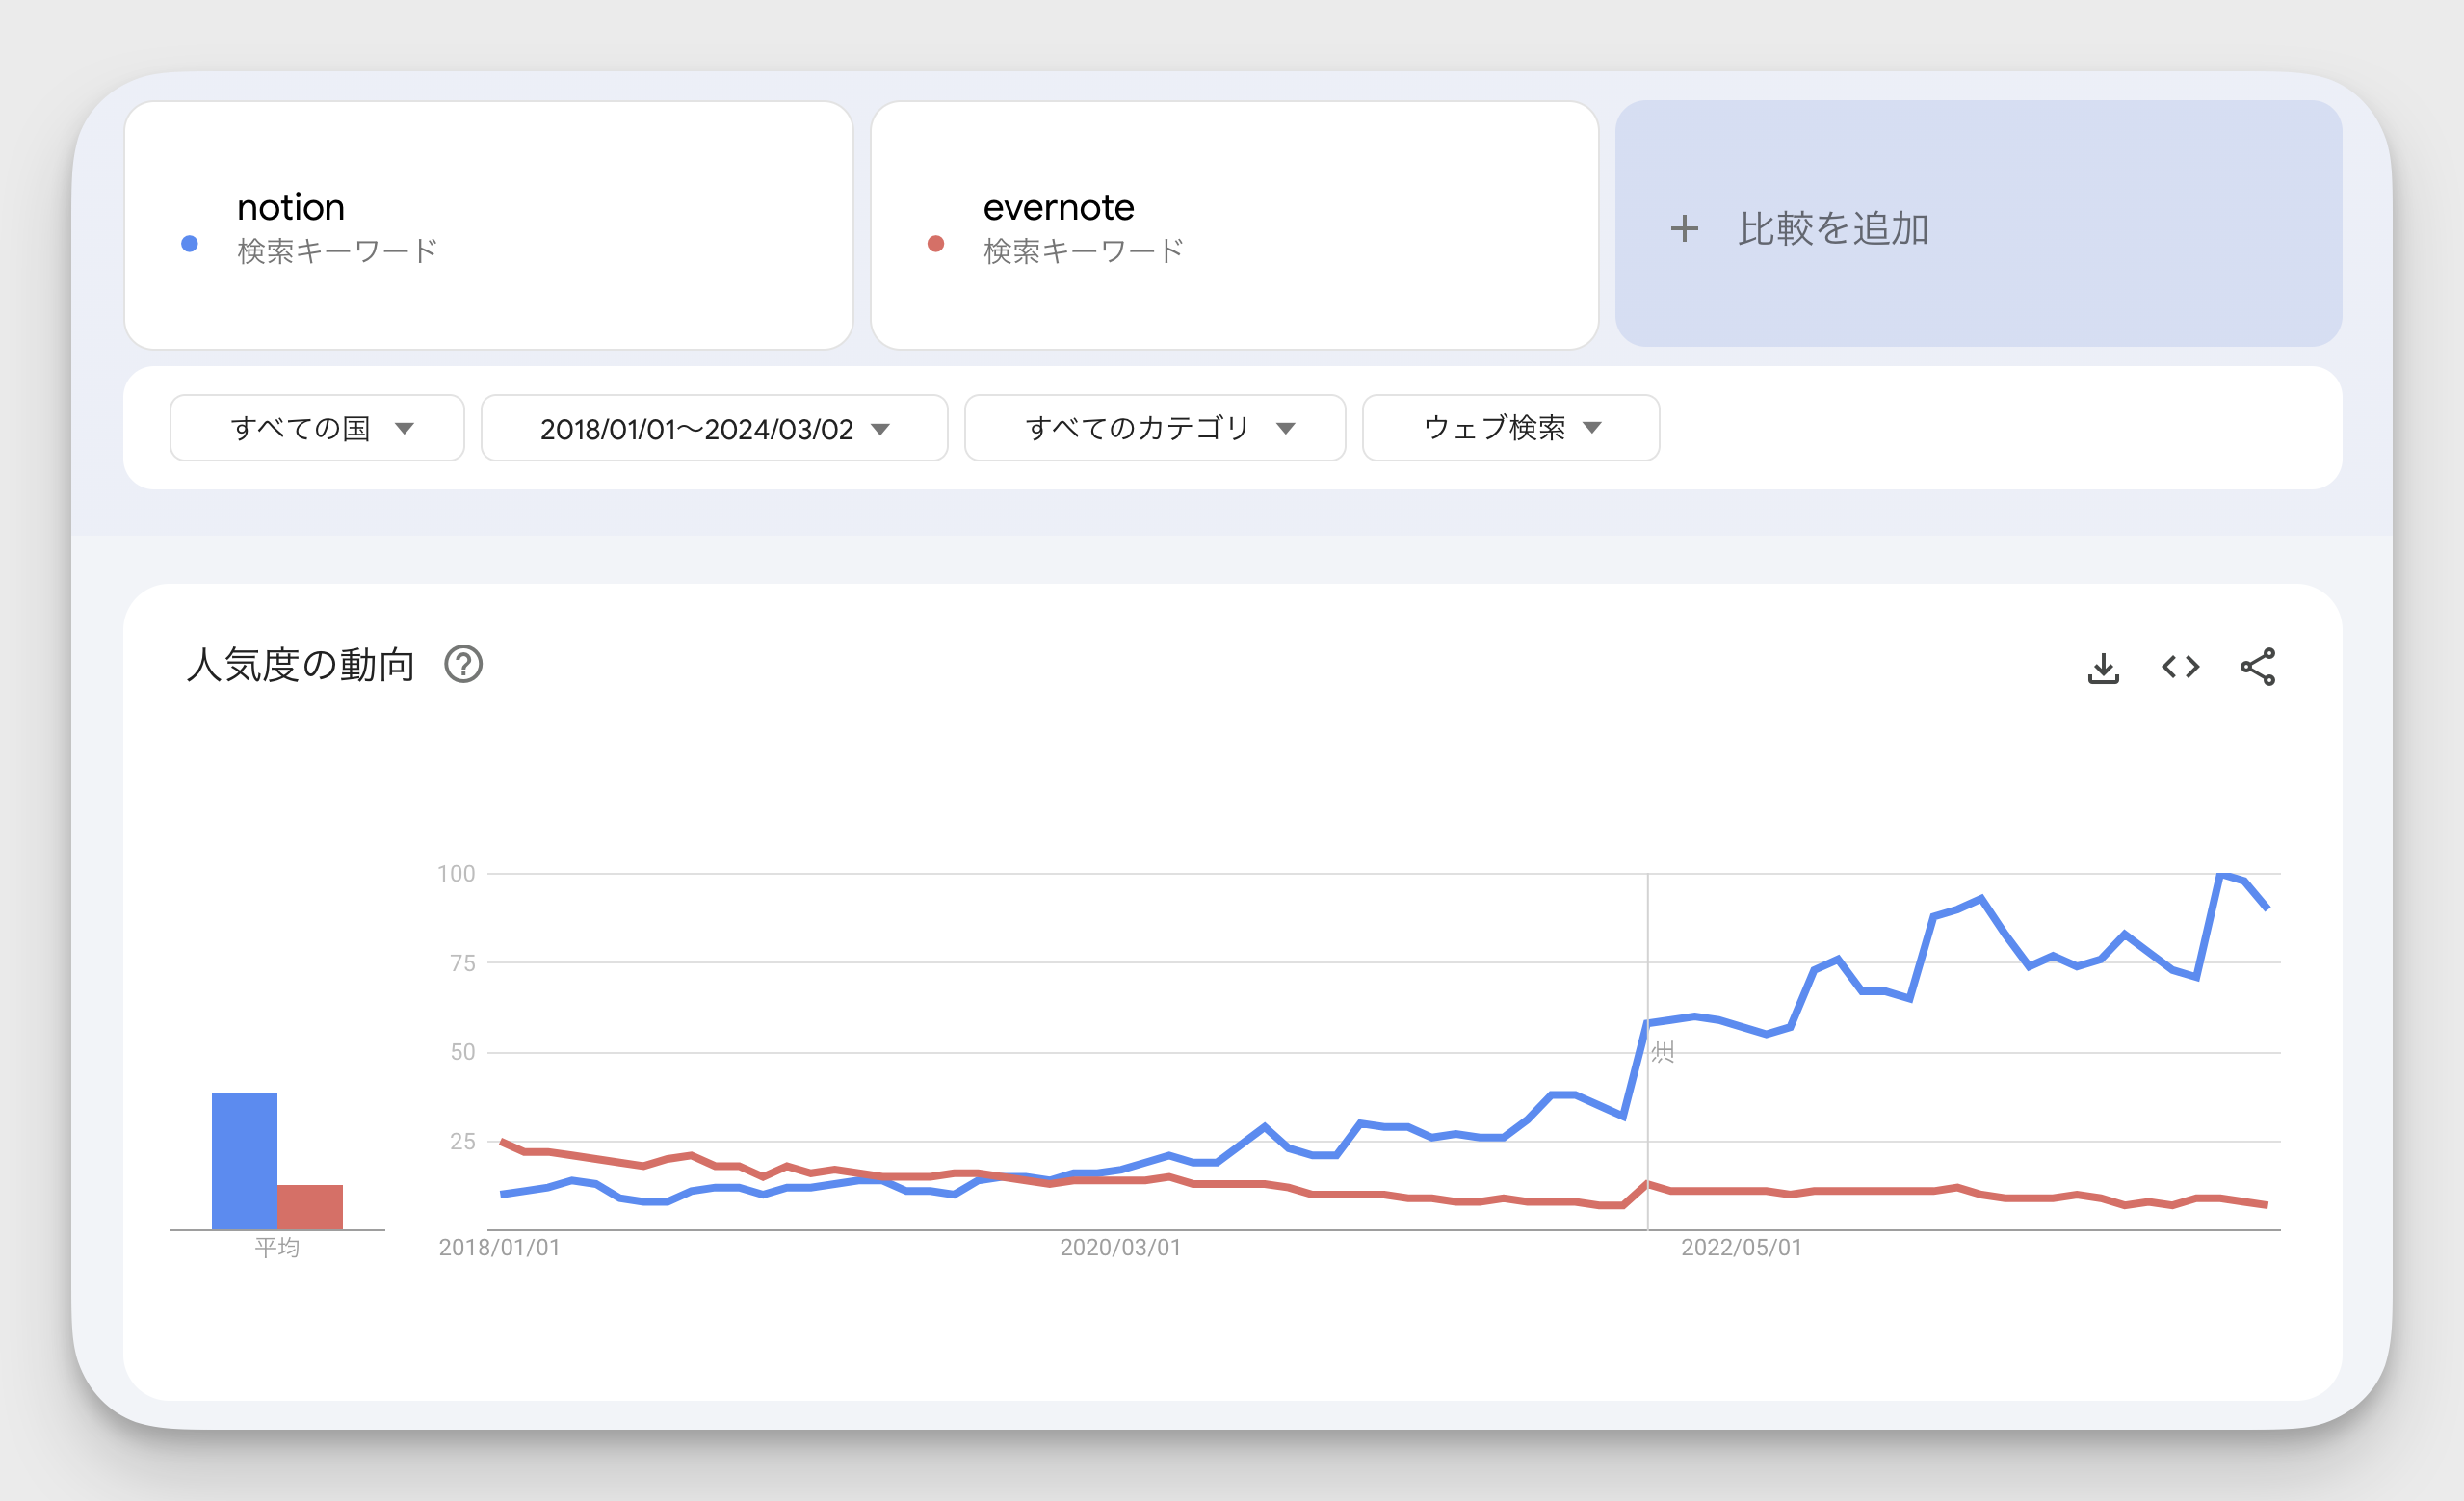
Task: Click the share icon on the chart
Action: tap(2257, 667)
